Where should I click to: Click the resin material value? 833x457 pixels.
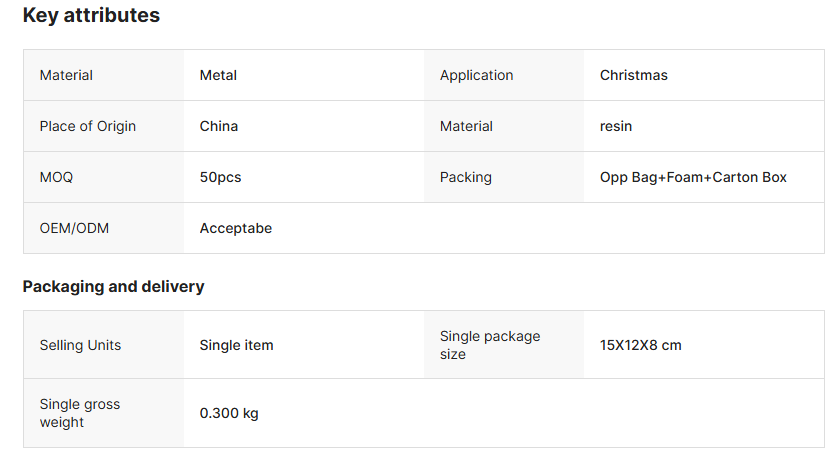(616, 126)
